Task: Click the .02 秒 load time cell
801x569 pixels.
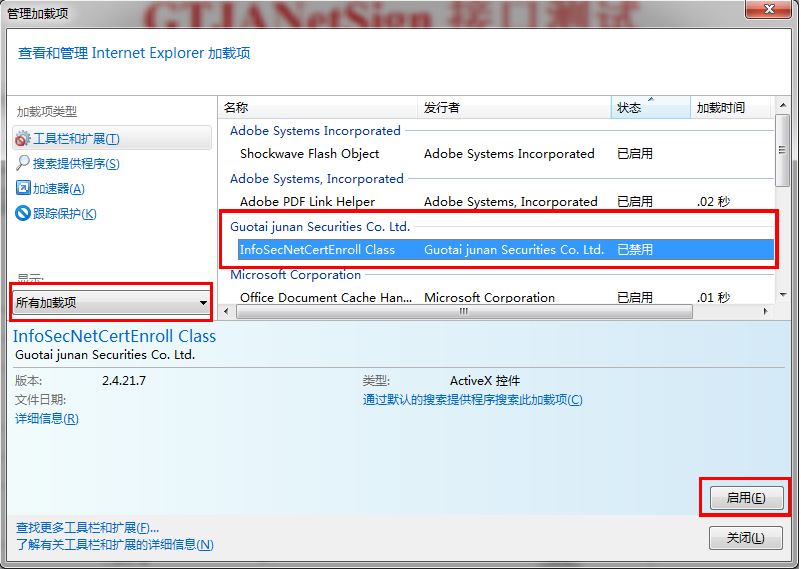Action: pos(713,202)
